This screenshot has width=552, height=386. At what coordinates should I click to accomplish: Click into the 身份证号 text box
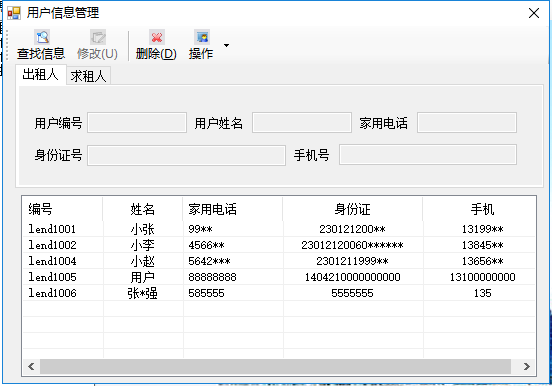187,155
